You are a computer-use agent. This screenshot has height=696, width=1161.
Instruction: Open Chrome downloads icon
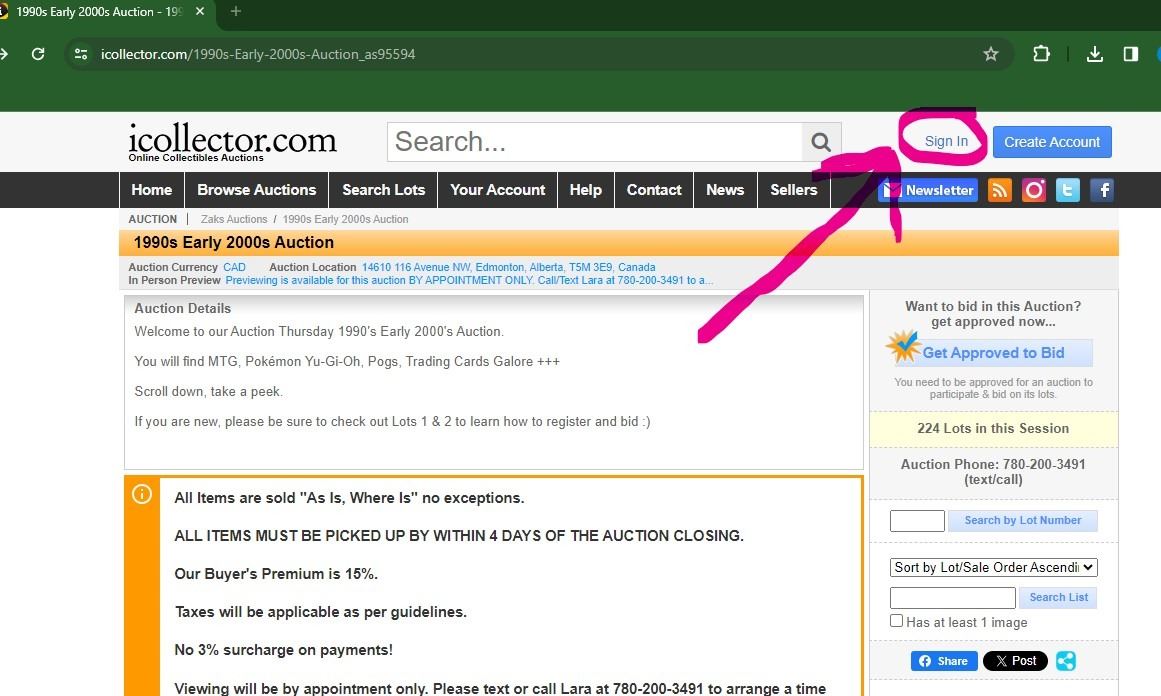pos(1095,54)
